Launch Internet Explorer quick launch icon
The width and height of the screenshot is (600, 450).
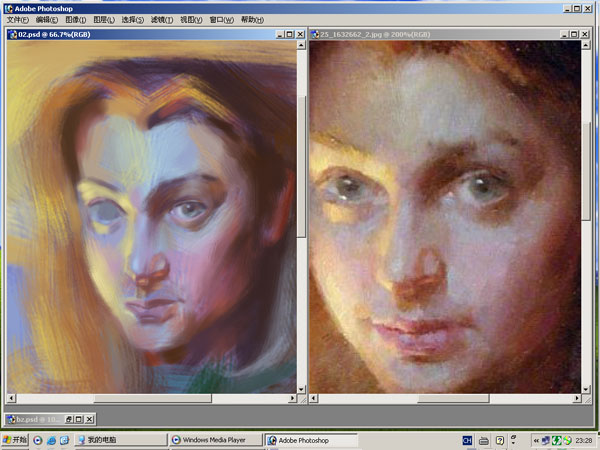pos(51,440)
